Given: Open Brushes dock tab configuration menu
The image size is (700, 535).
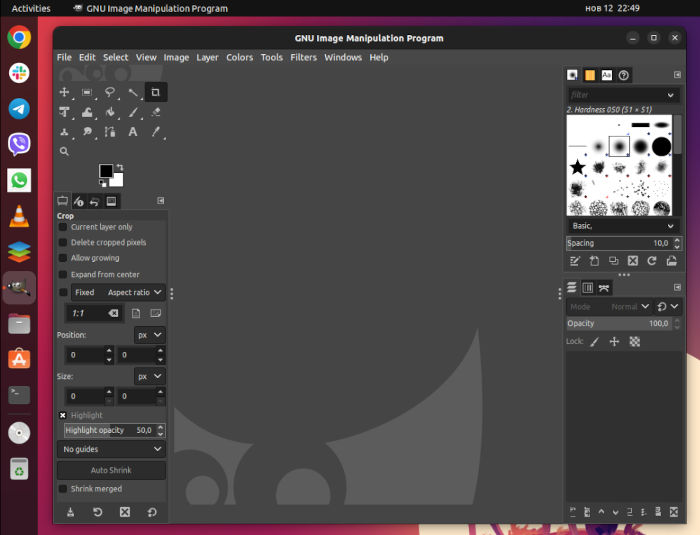Looking at the screenshot, I should pyautogui.click(x=677, y=75).
